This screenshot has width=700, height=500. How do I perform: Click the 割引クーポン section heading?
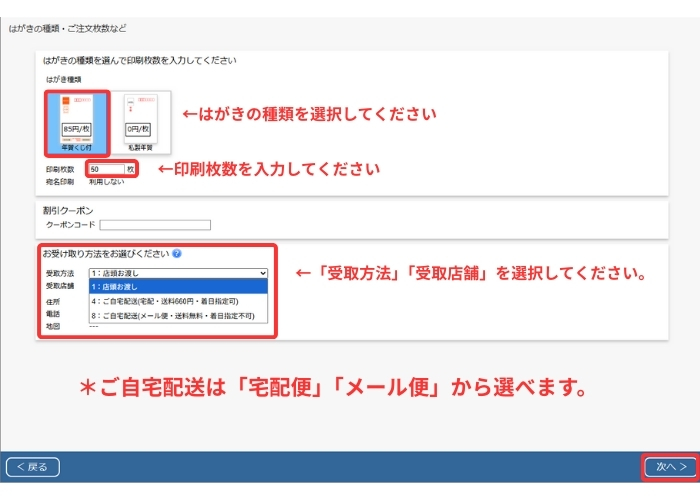68,211
